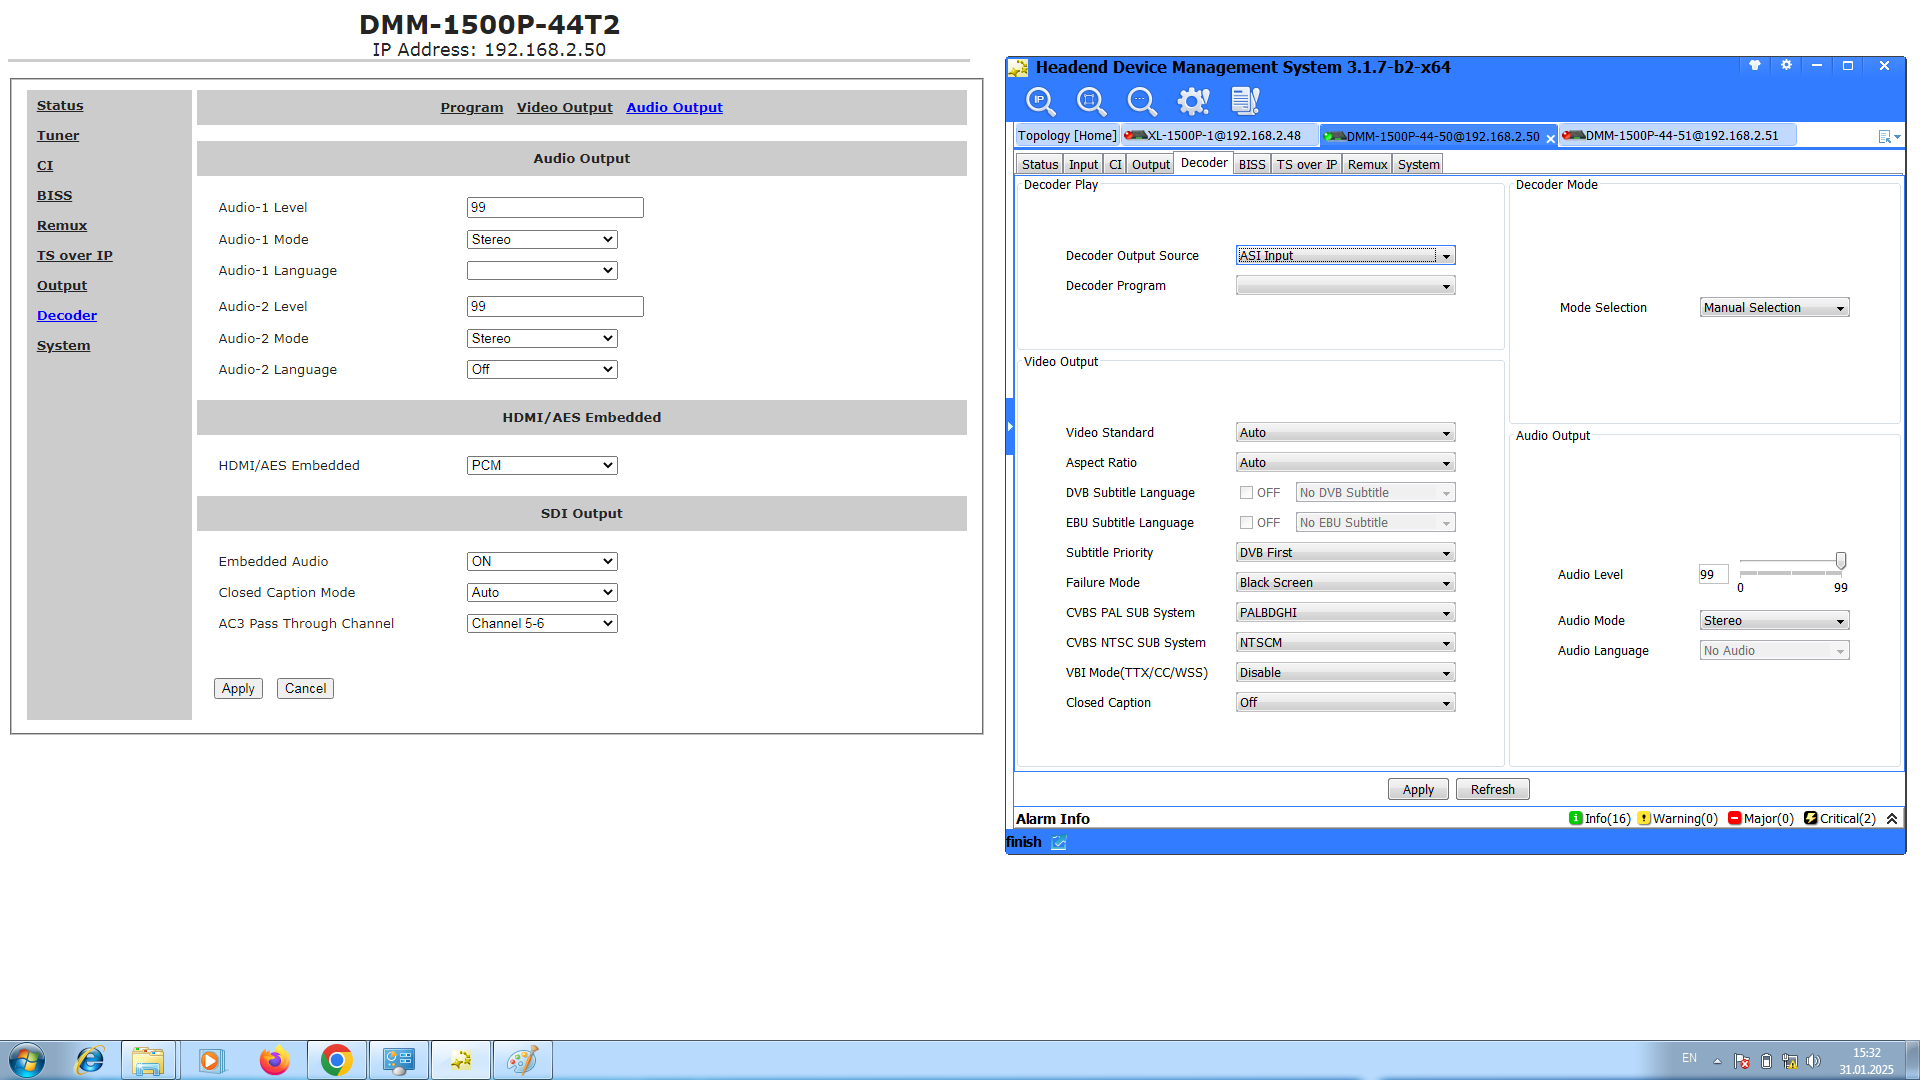Screen dimensions: 1920x1080
Task: Click the Audio Level slider handle
Action: coord(1840,561)
